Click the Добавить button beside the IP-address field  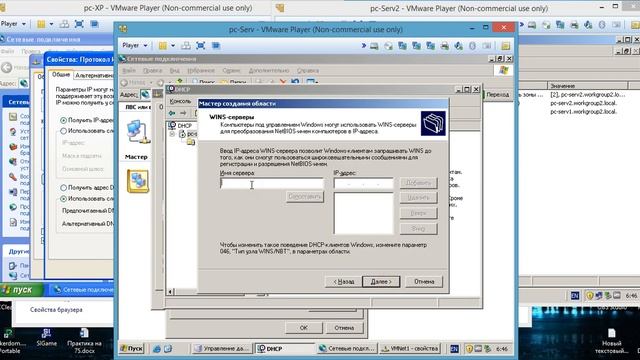[x=418, y=182]
